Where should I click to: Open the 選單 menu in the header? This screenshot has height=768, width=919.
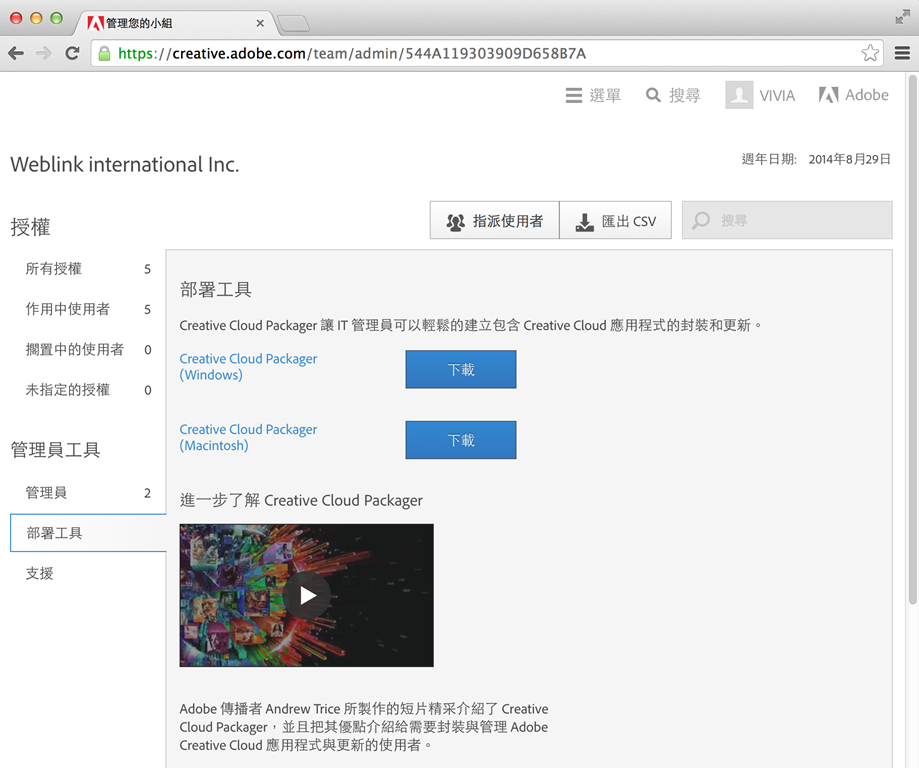coord(593,95)
